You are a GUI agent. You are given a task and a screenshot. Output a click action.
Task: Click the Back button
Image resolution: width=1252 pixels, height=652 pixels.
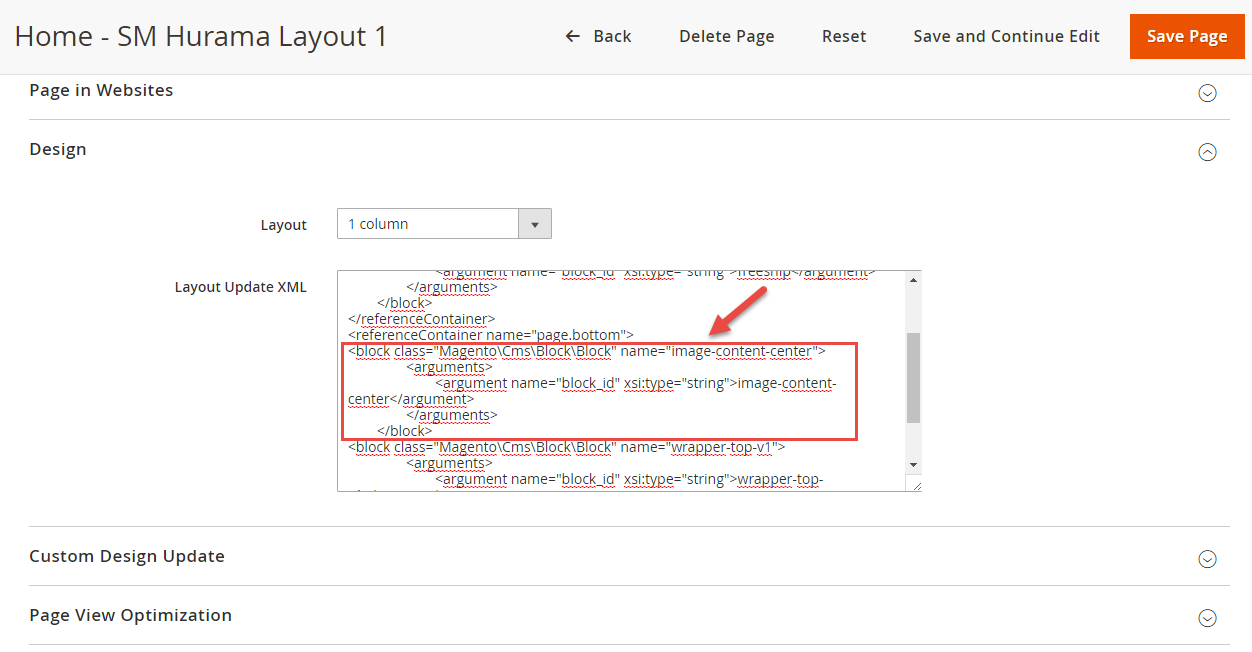coord(598,36)
